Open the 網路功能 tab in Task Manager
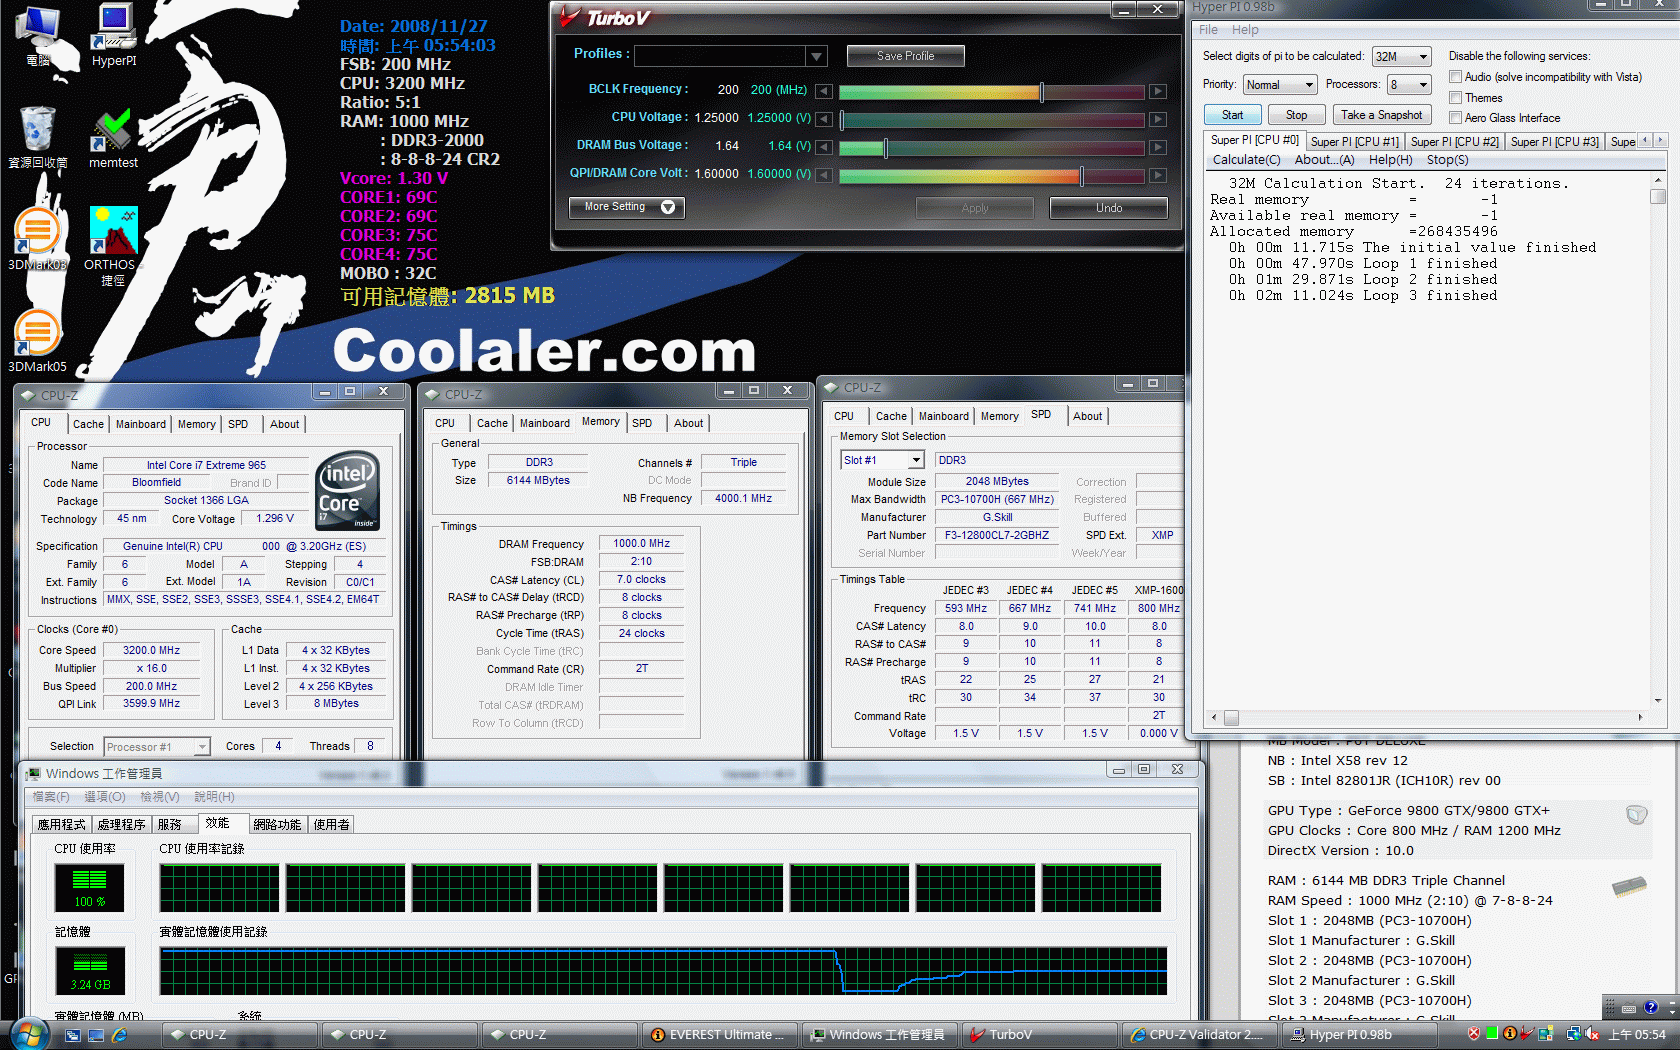This screenshot has width=1680, height=1050. [x=277, y=825]
